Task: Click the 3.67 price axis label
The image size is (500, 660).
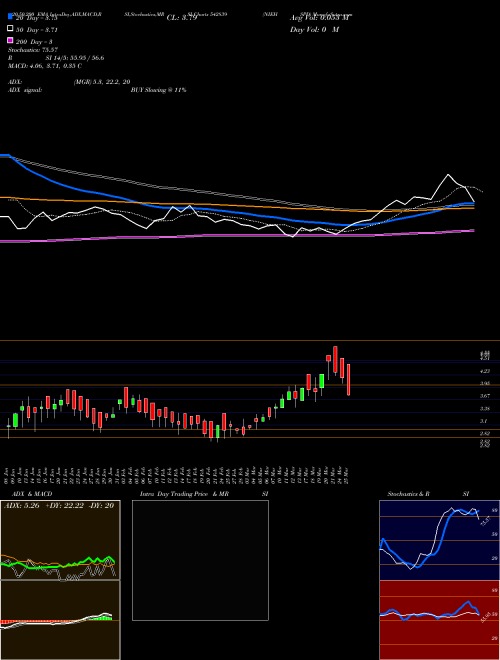Action: click(x=484, y=396)
